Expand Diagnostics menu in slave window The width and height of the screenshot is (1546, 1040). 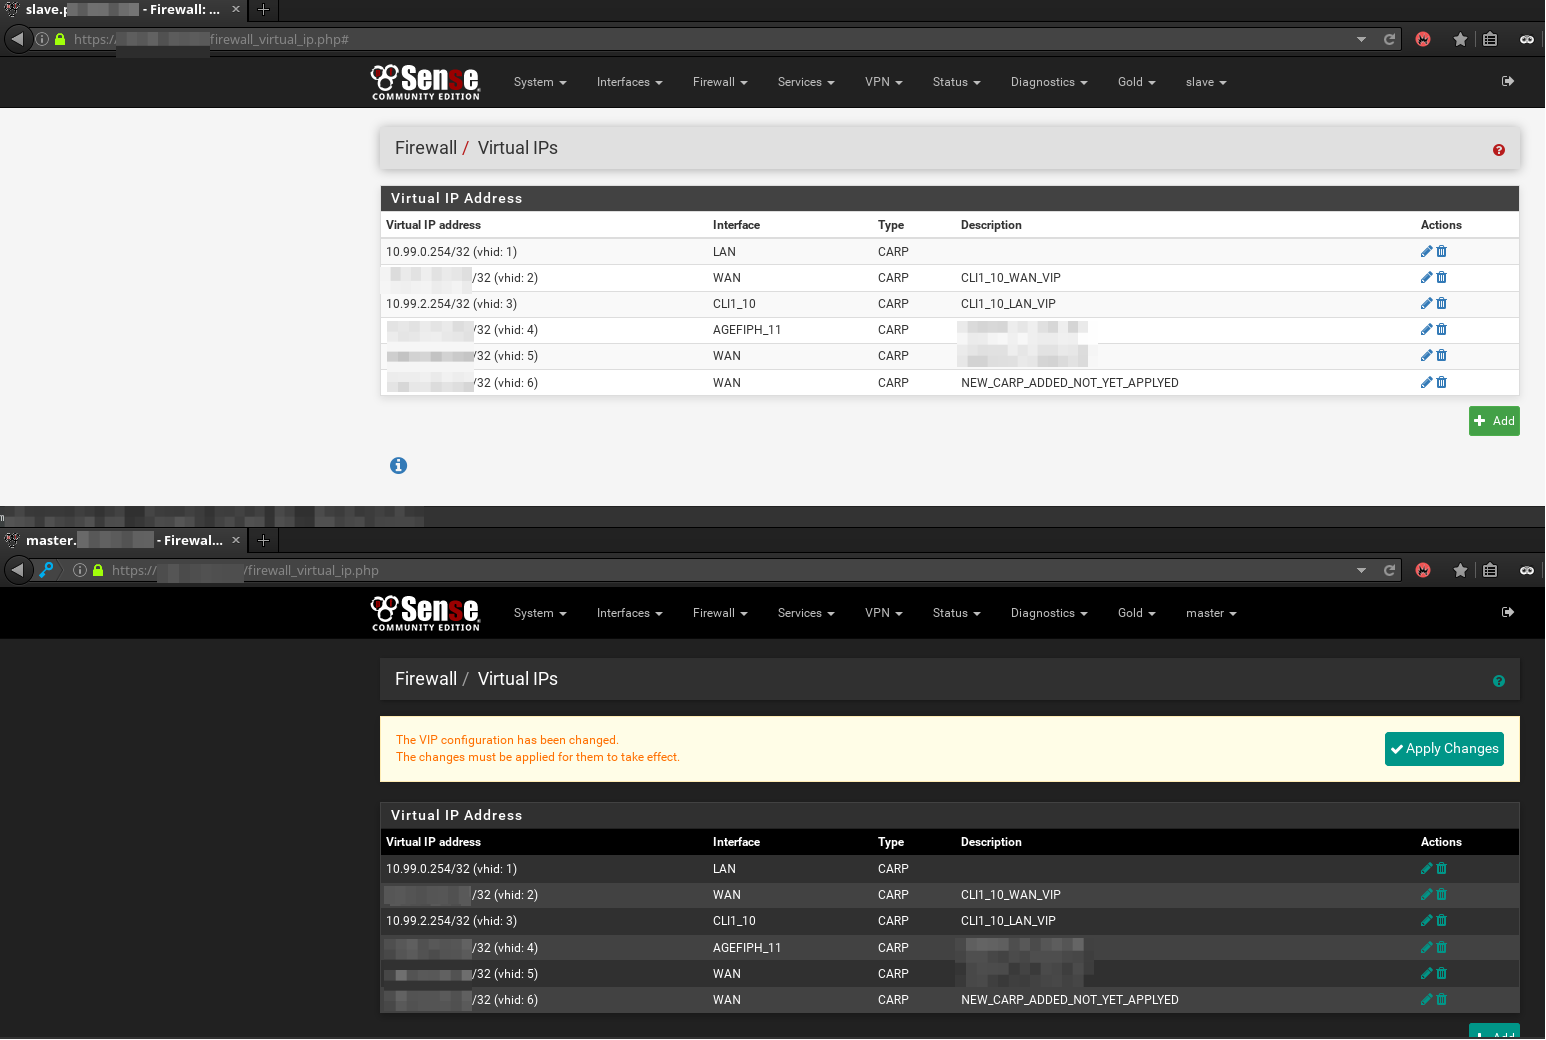1048,82
